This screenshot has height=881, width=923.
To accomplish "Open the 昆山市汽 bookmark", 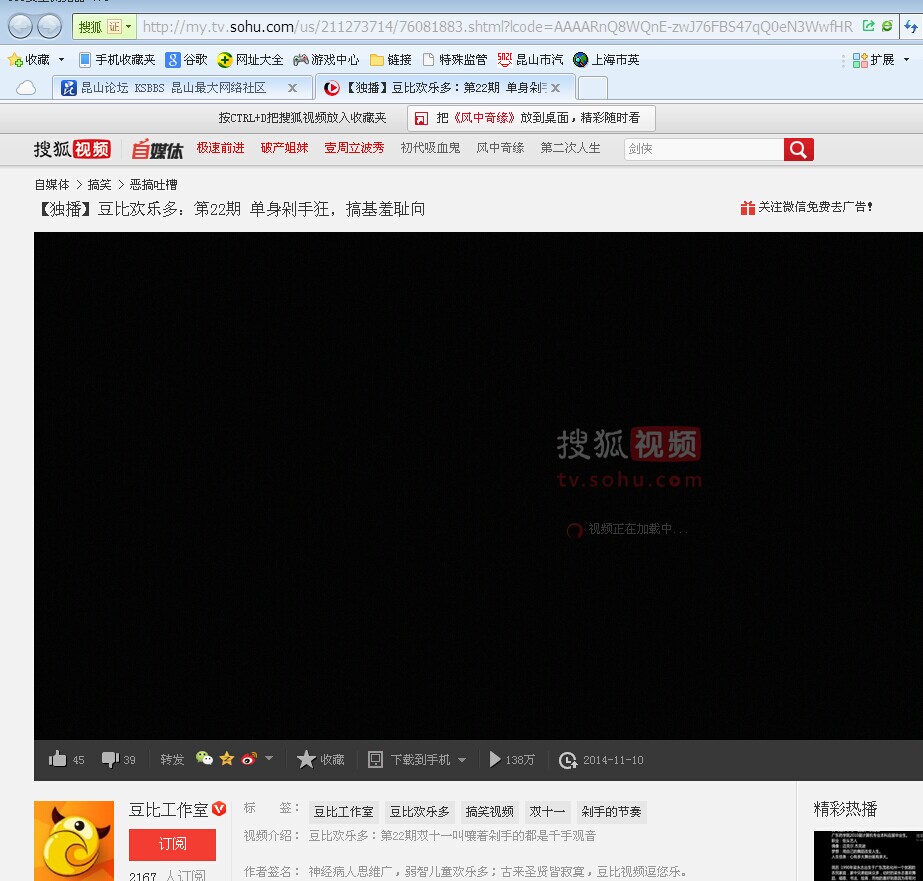I will (530, 59).
